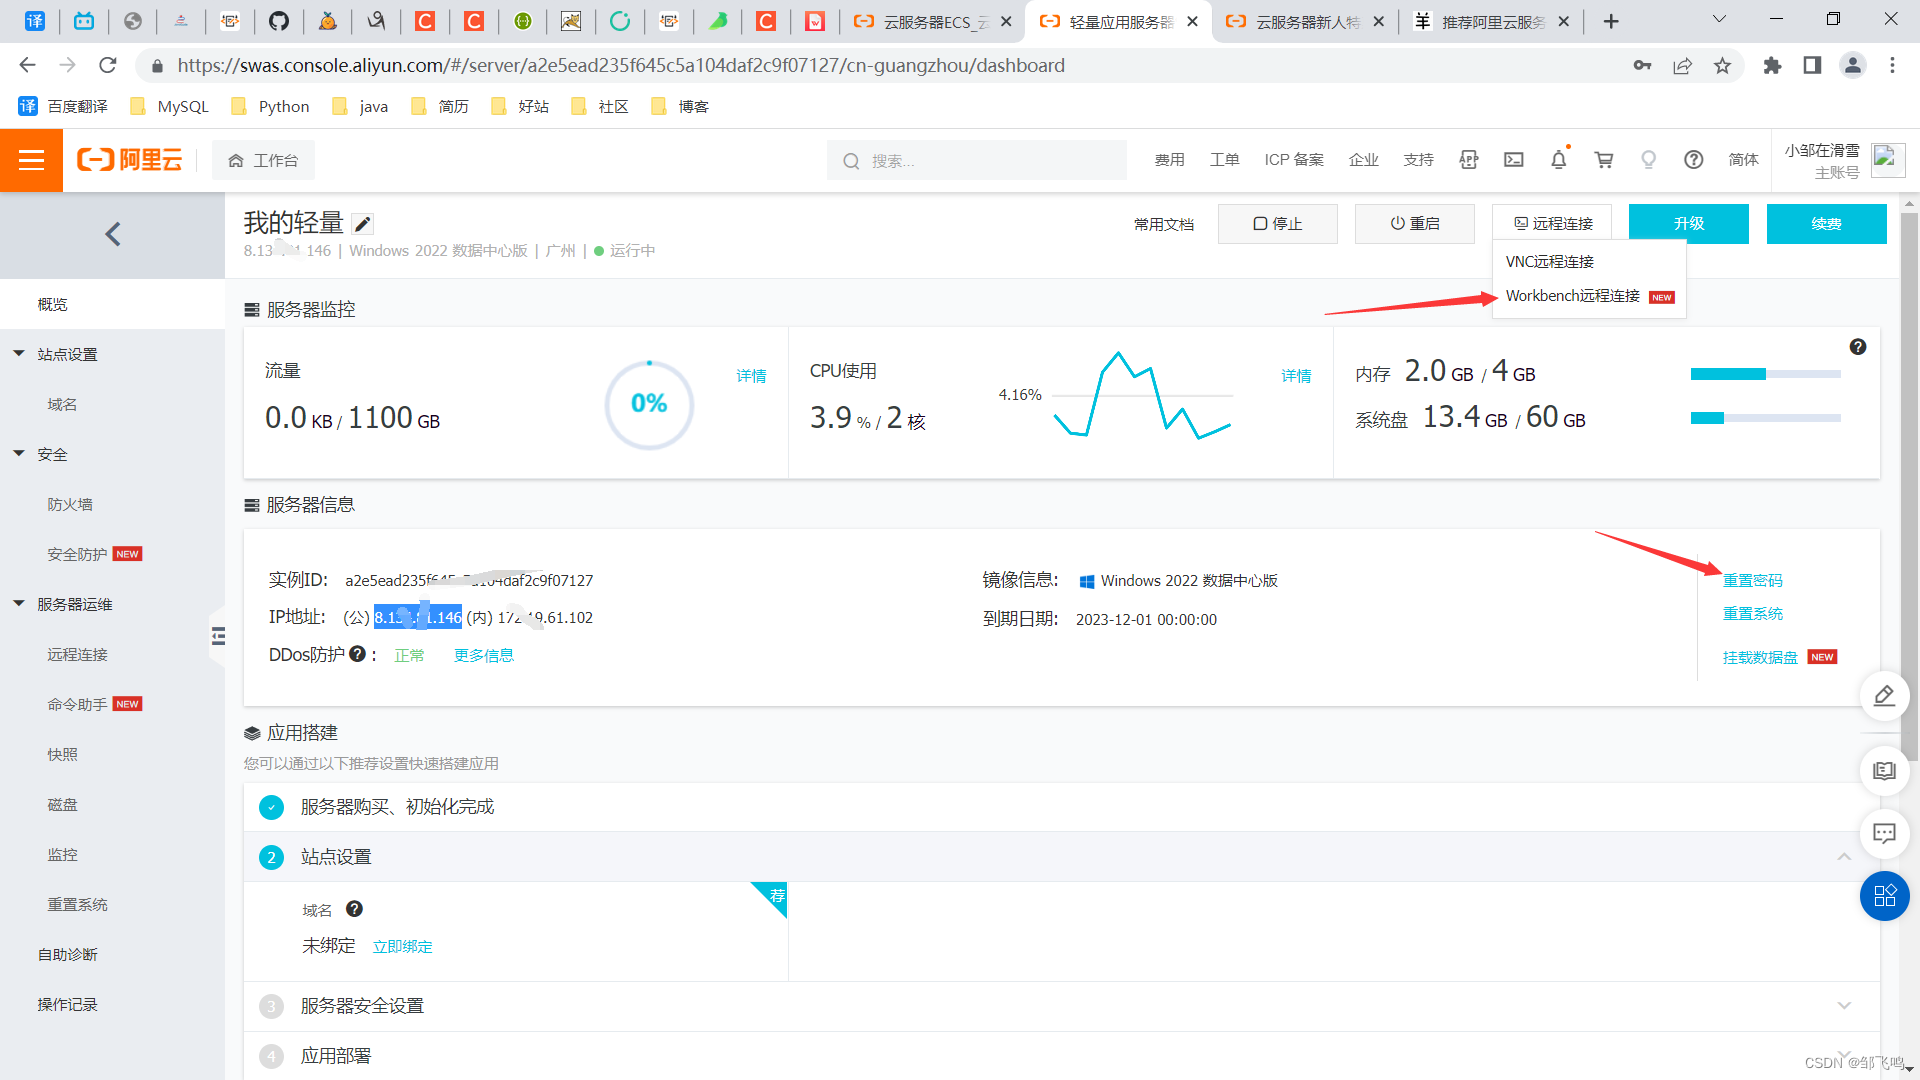Screen dimensions: 1920x1080
Task: Toggle the sidebar fold handle
Action: (218, 635)
